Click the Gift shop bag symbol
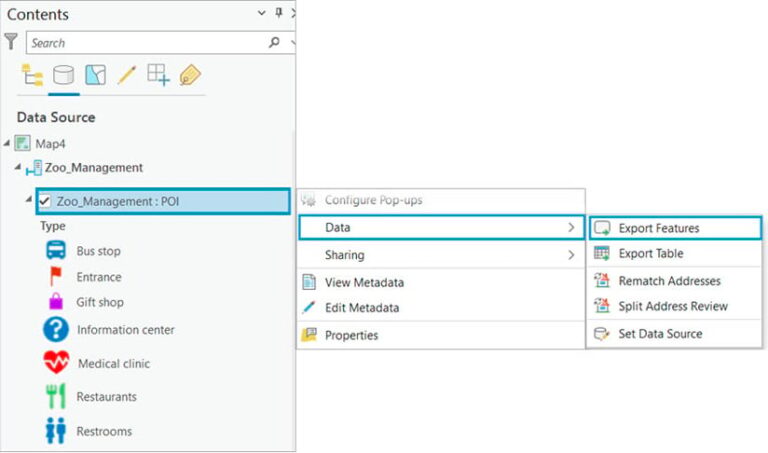Image resolution: width=768 pixels, height=453 pixels. 56,301
